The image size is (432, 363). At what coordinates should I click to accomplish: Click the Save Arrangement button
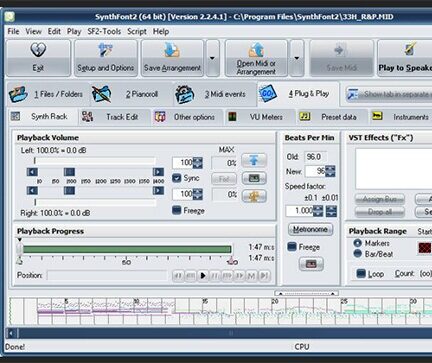coord(172,58)
